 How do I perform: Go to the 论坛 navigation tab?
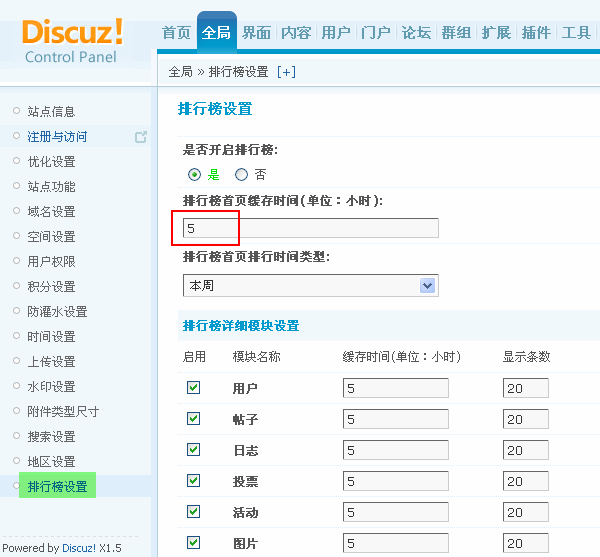coord(416,33)
